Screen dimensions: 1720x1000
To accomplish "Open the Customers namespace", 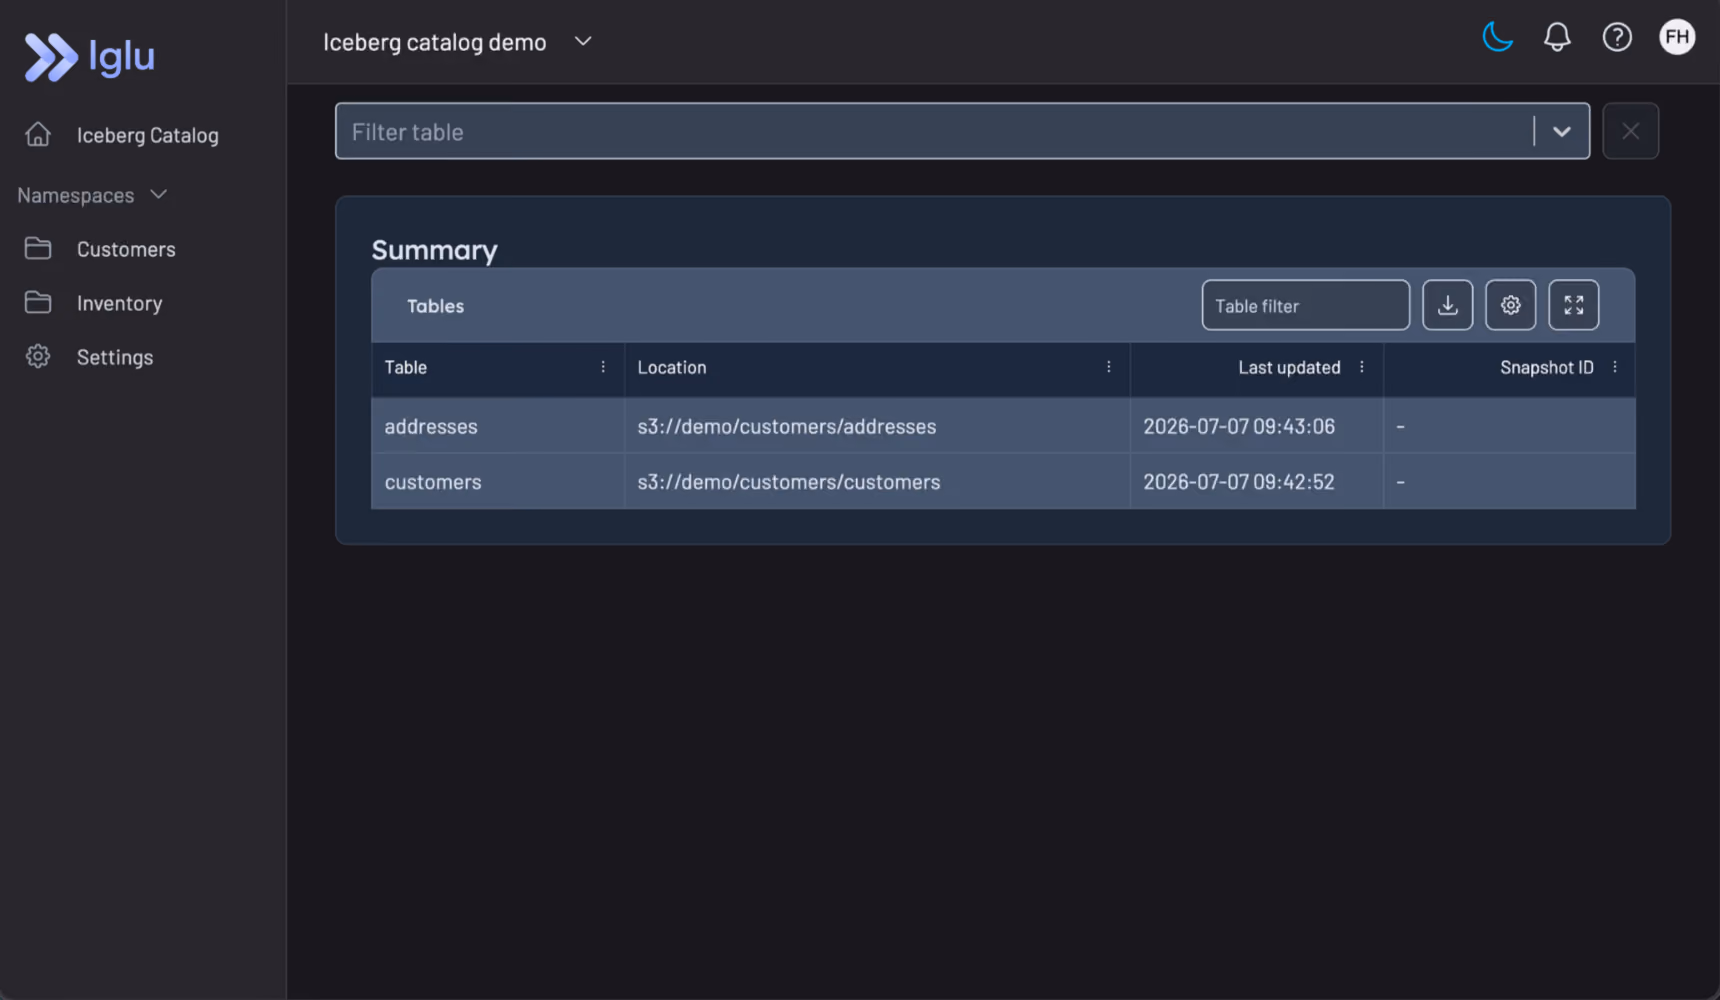I will click(126, 249).
